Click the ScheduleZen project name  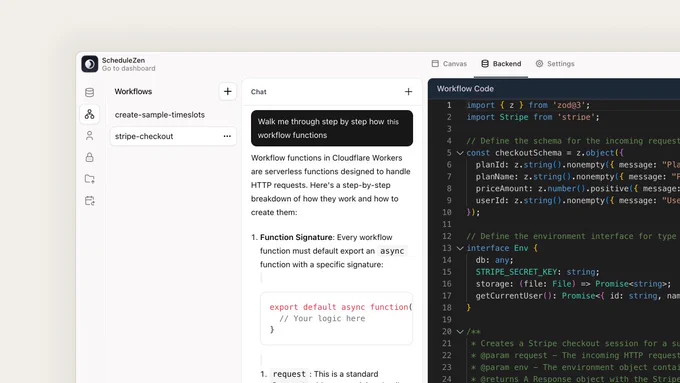click(123, 60)
